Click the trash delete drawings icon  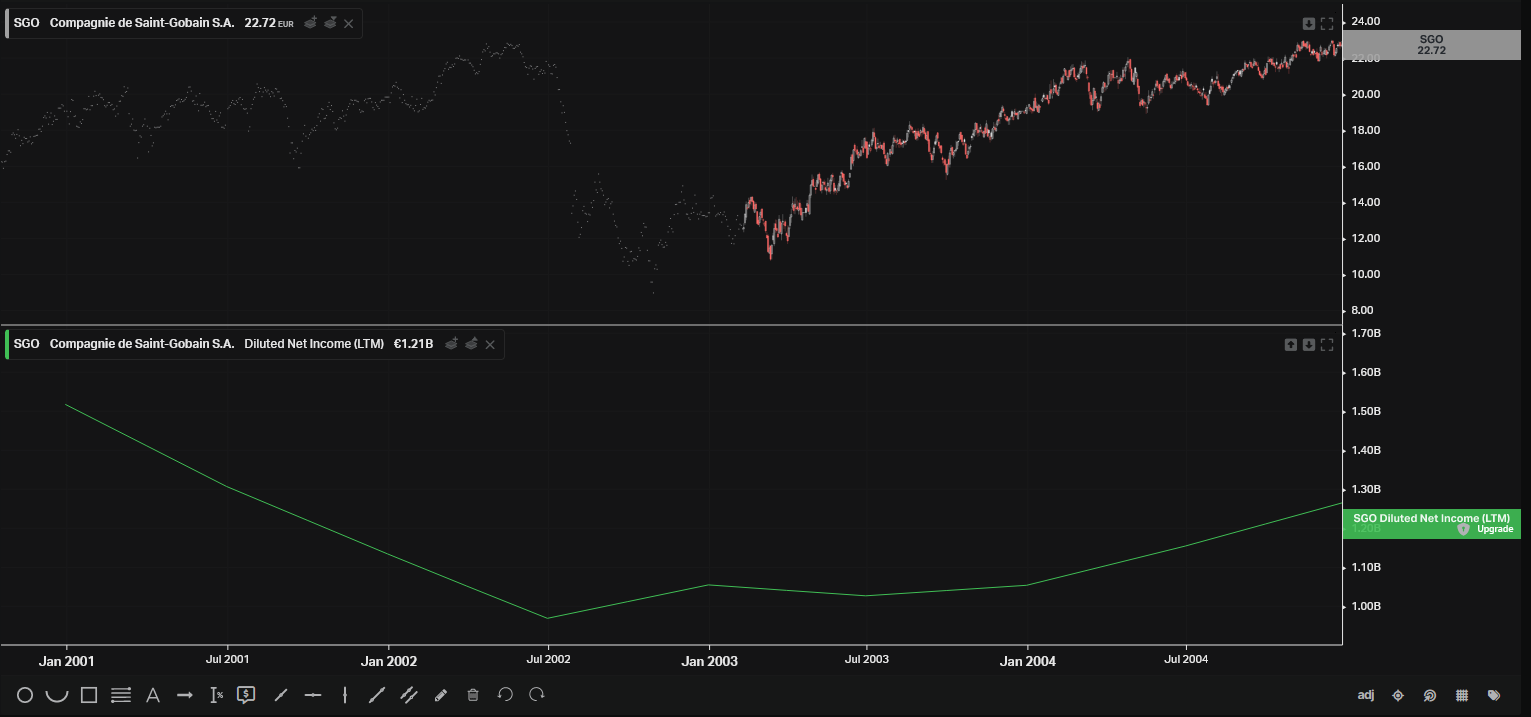click(473, 695)
